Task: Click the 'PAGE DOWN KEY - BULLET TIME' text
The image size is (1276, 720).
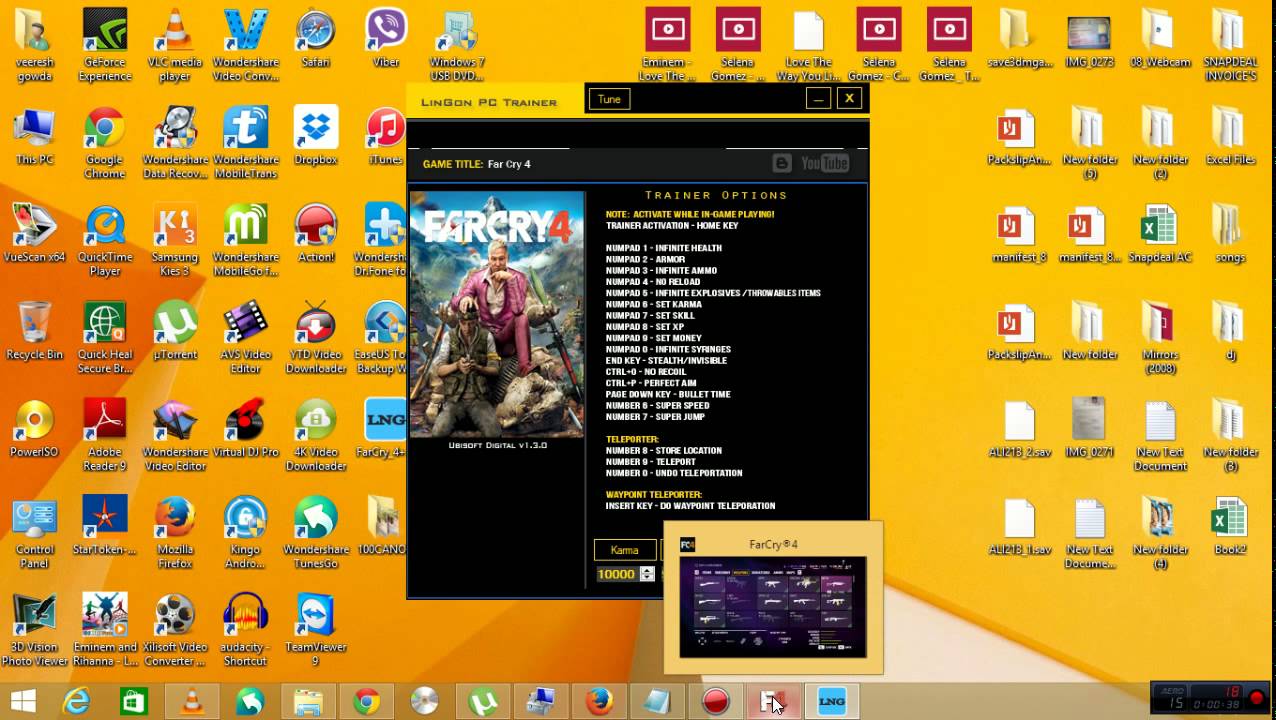Action: tap(668, 394)
